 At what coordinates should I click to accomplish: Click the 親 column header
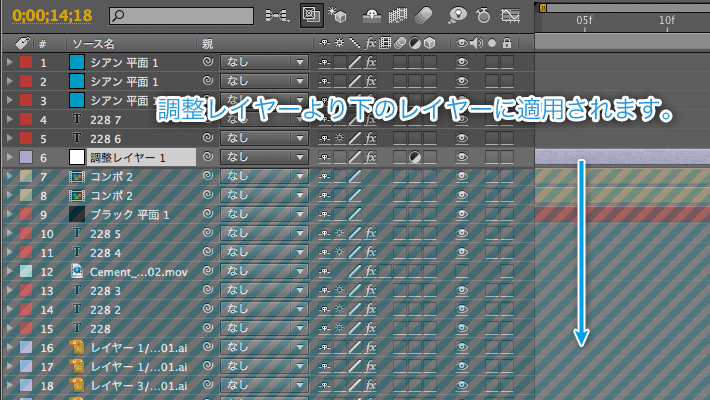click(x=207, y=44)
